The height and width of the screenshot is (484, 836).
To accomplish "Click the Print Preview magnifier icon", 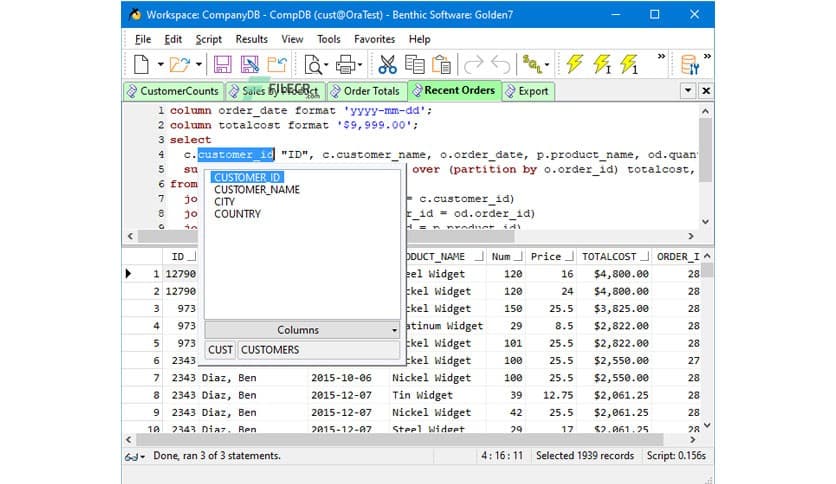I will pos(313,65).
